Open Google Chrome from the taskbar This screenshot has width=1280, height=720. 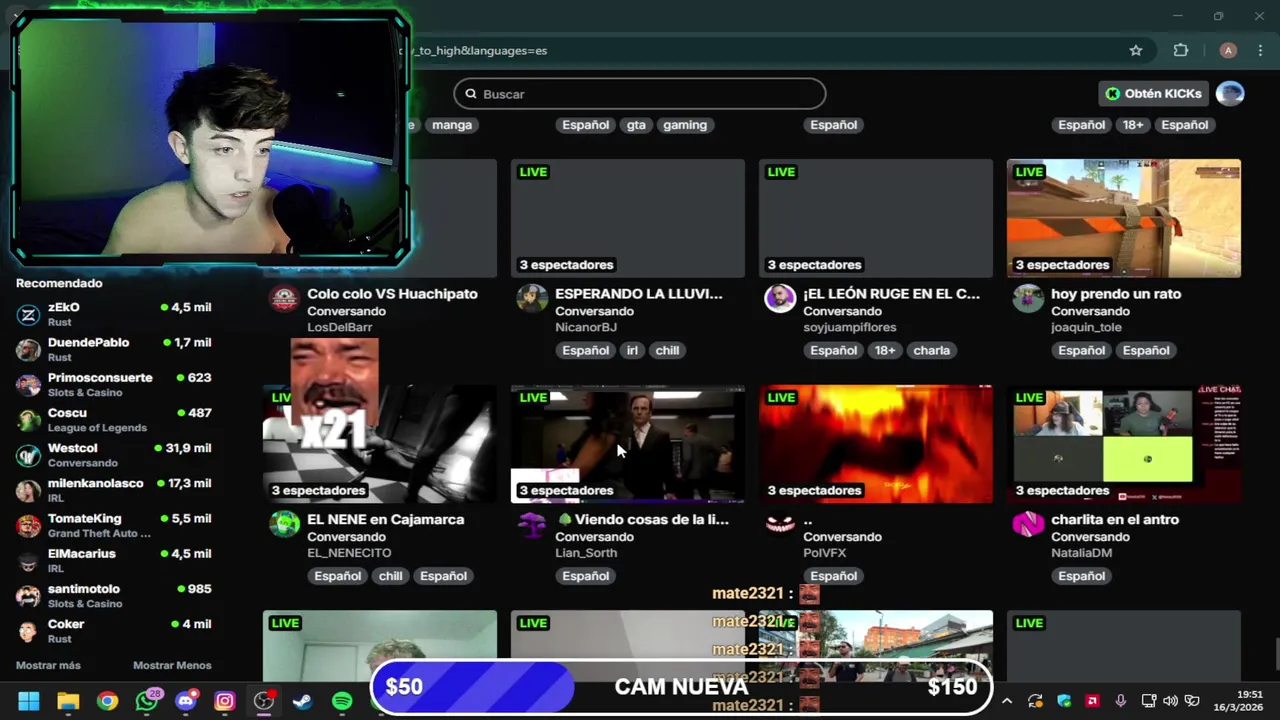[x=107, y=701]
